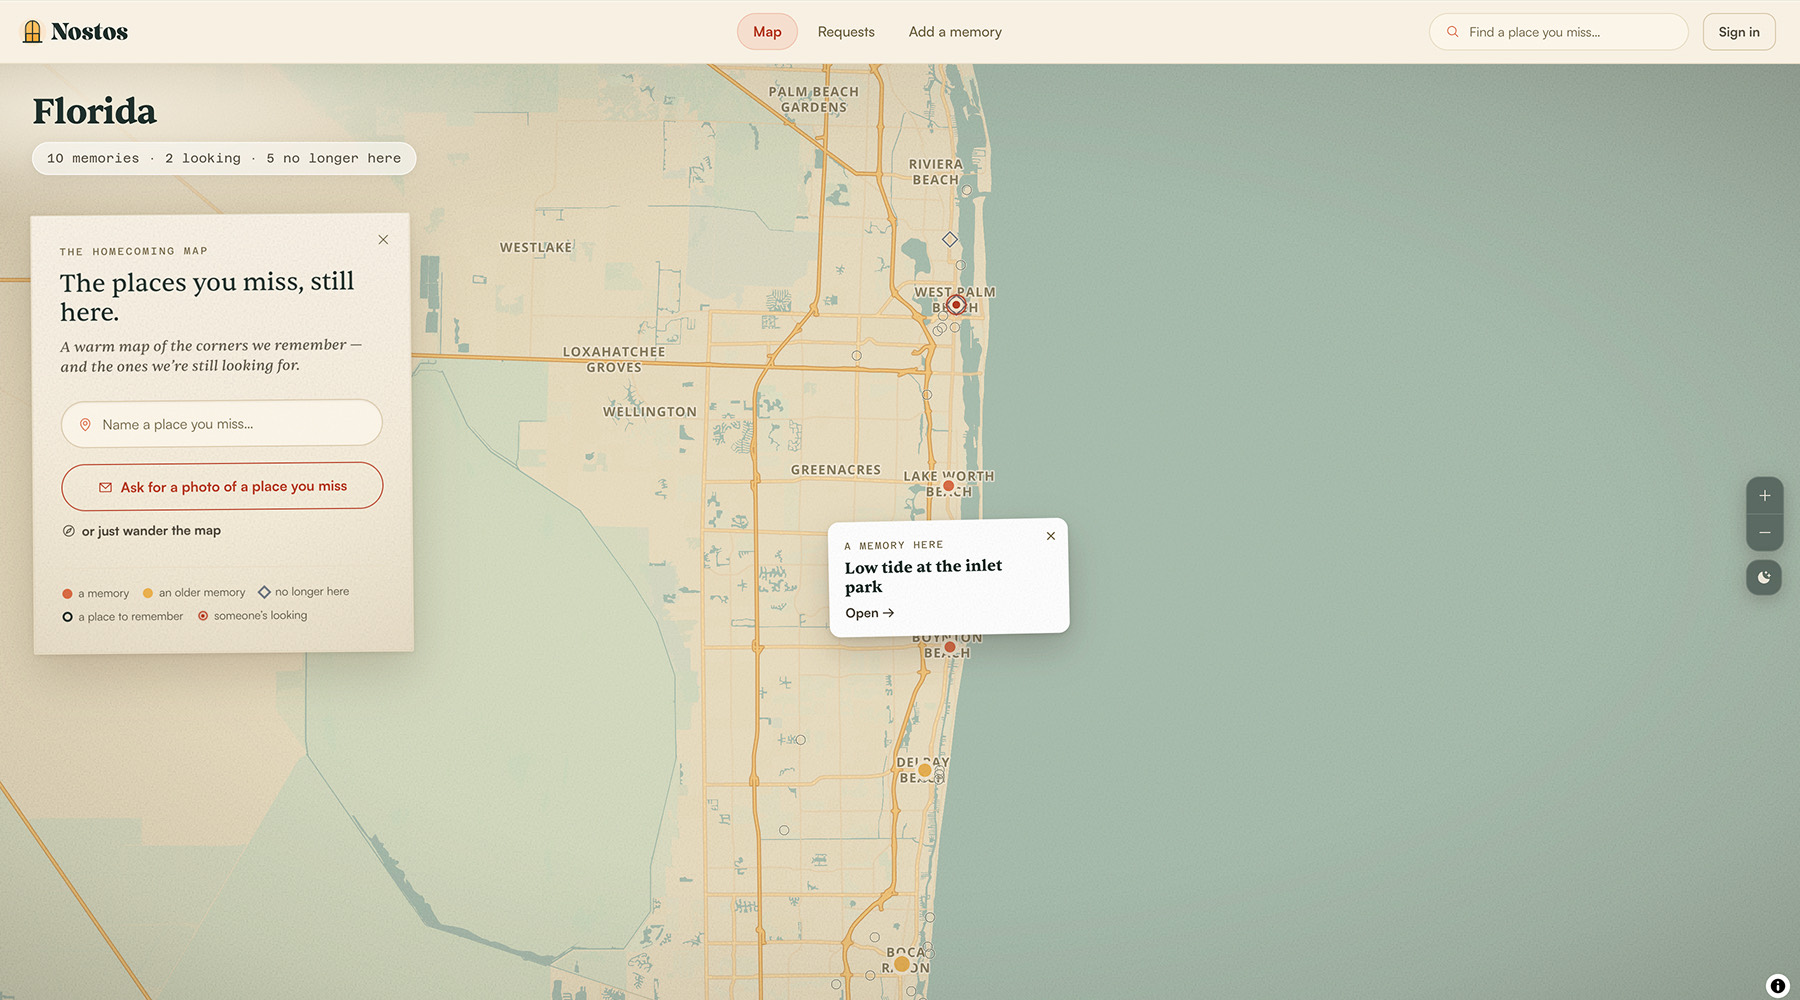Screen dimensions: 1800x1000
Task: Click the pin icon in the place input
Action: click(x=85, y=424)
